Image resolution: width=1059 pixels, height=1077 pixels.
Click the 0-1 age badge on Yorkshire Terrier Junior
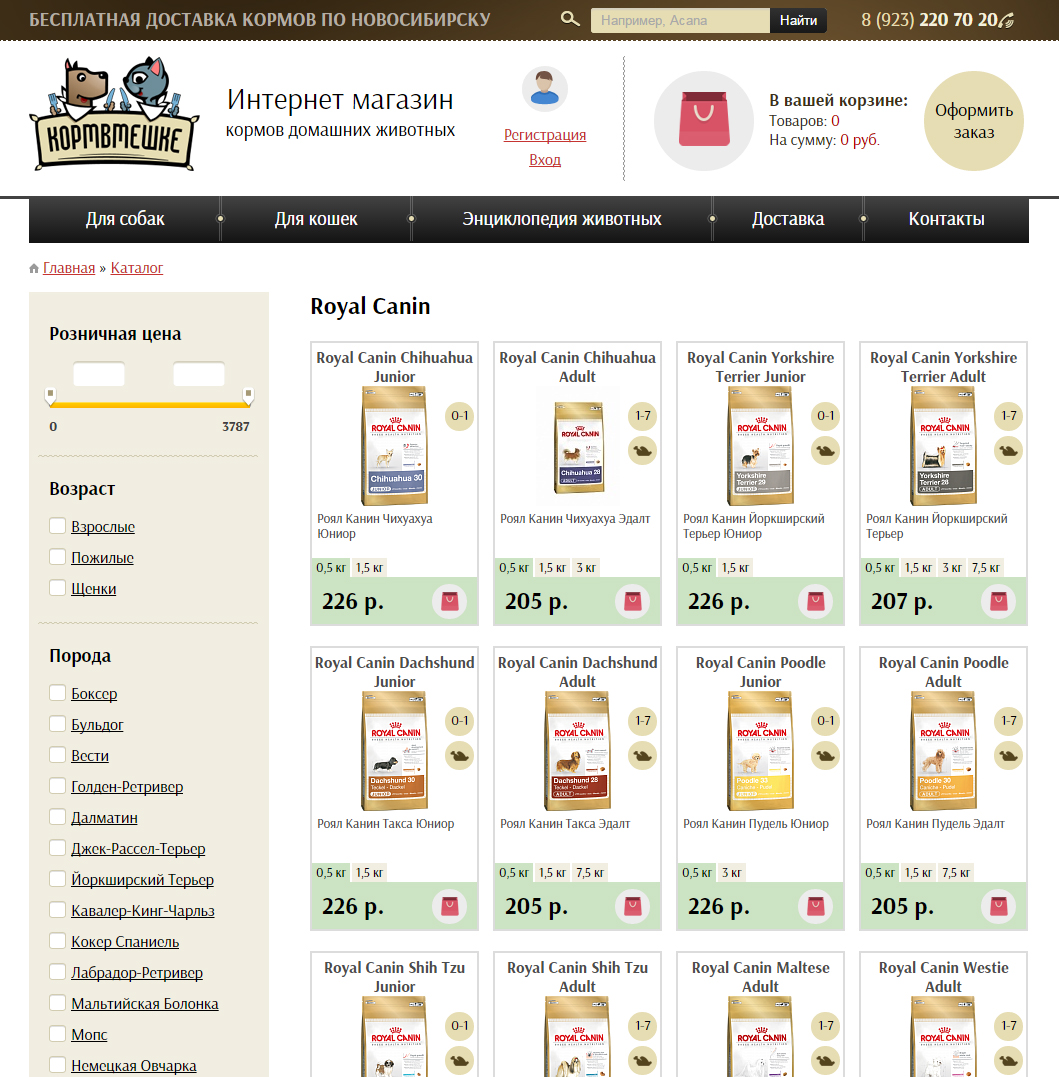[x=825, y=416]
